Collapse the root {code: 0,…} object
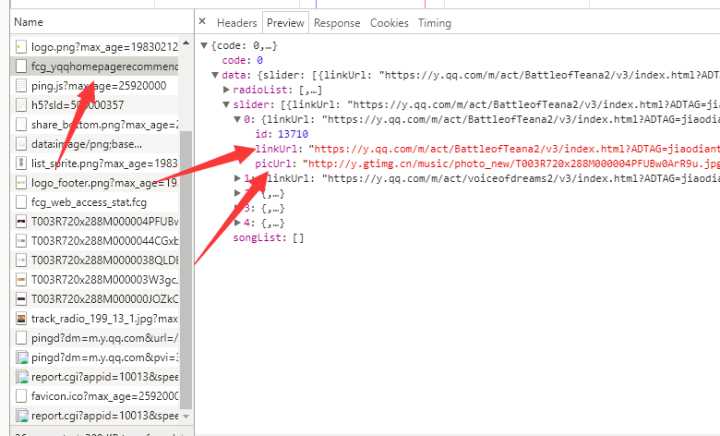 (204, 45)
